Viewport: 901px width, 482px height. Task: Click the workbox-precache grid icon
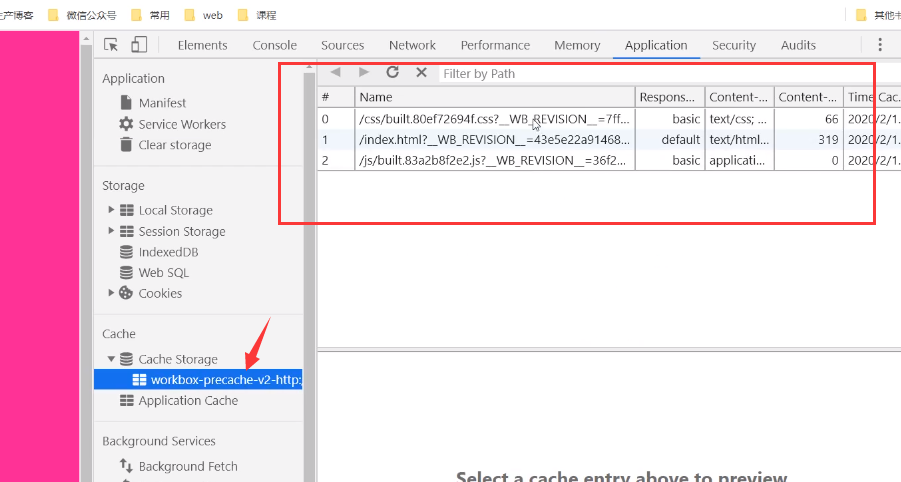(139, 380)
